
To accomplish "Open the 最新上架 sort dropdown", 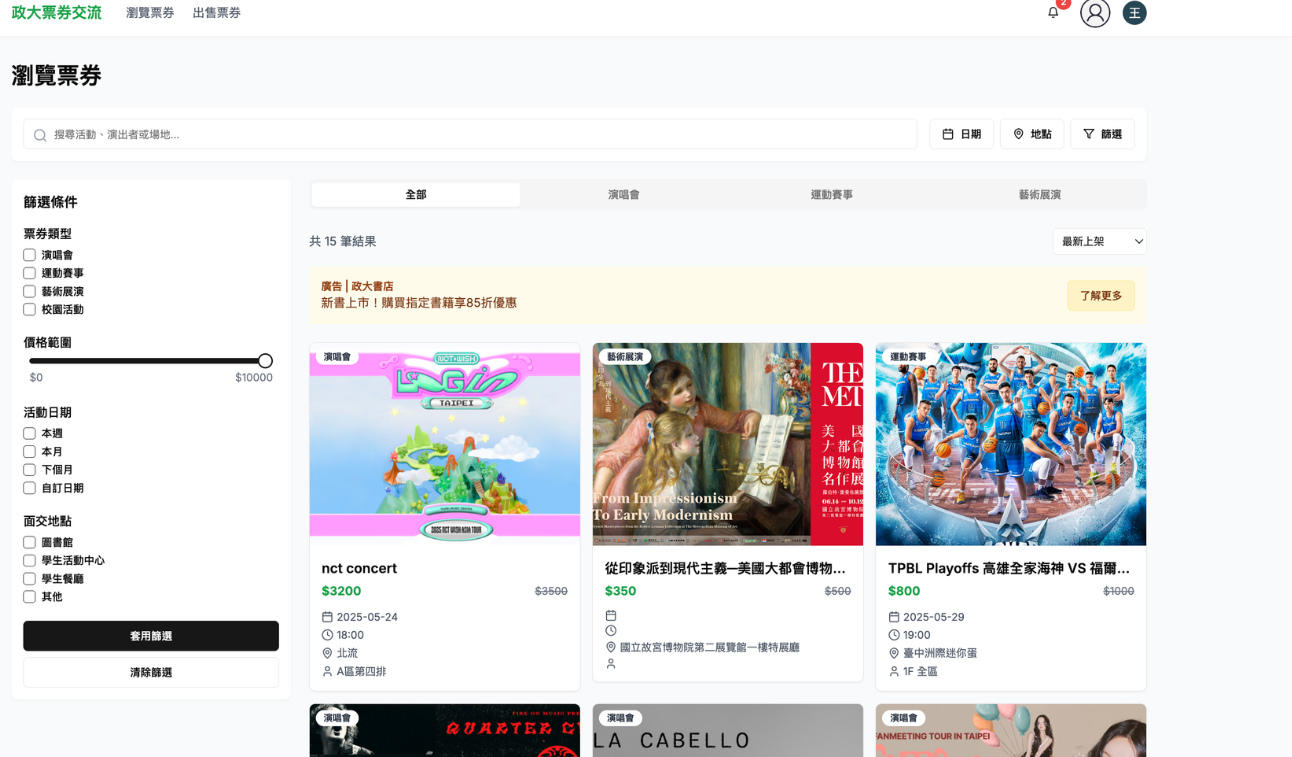I will click(x=1099, y=241).
